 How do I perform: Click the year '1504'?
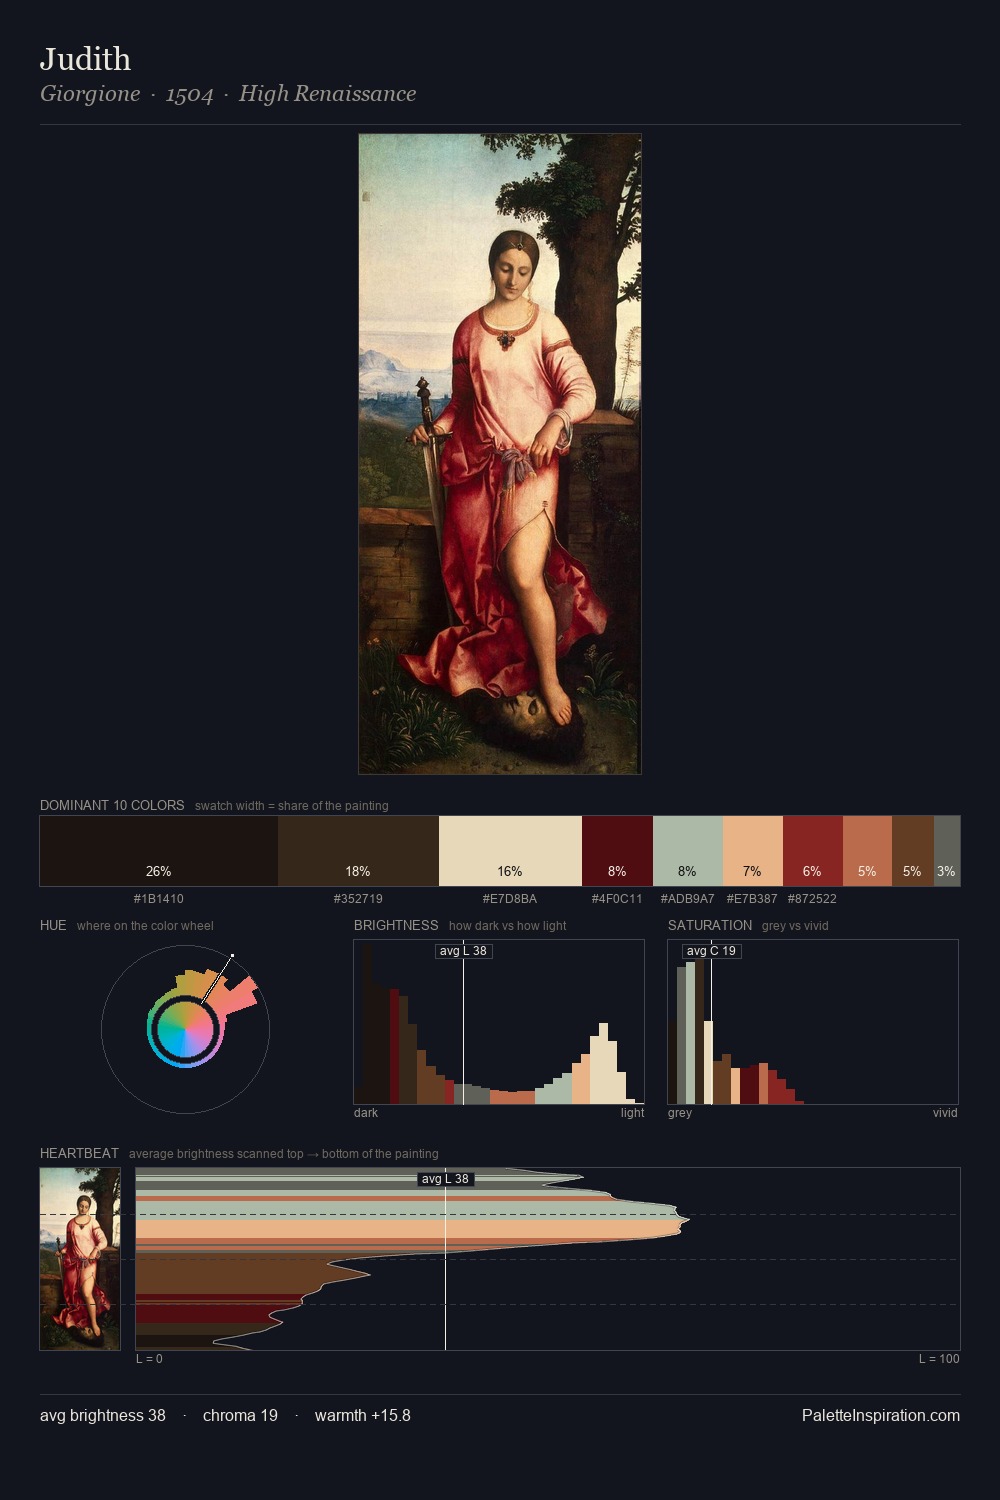[x=190, y=94]
